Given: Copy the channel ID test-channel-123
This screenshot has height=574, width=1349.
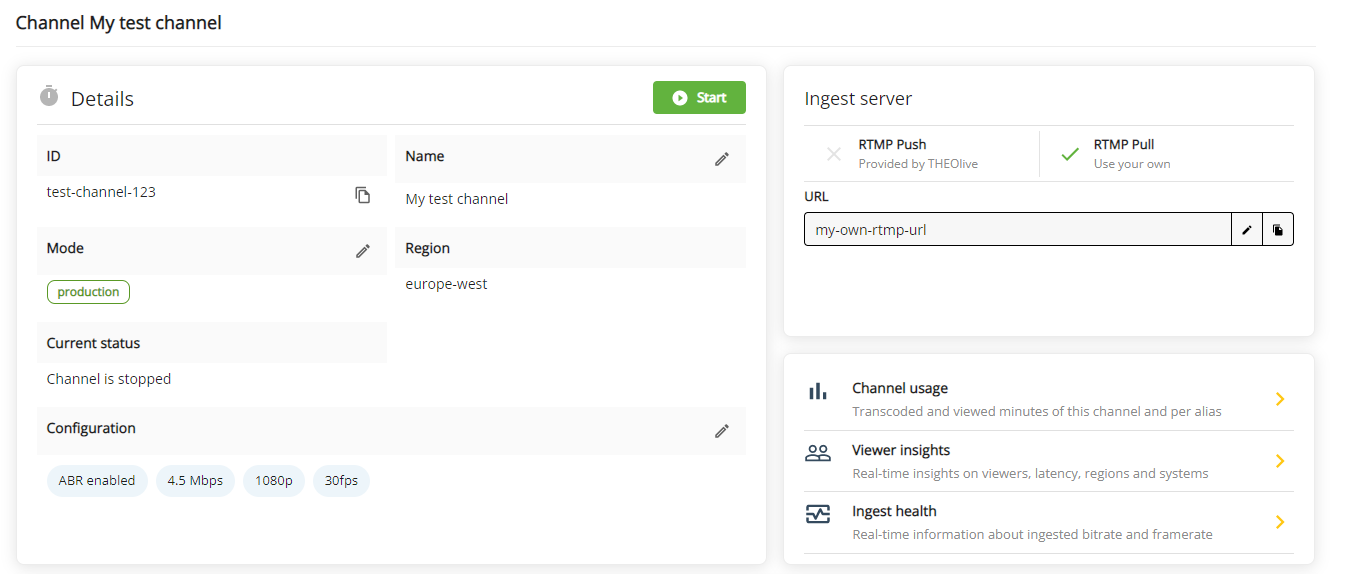Looking at the screenshot, I should pyautogui.click(x=363, y=195).
